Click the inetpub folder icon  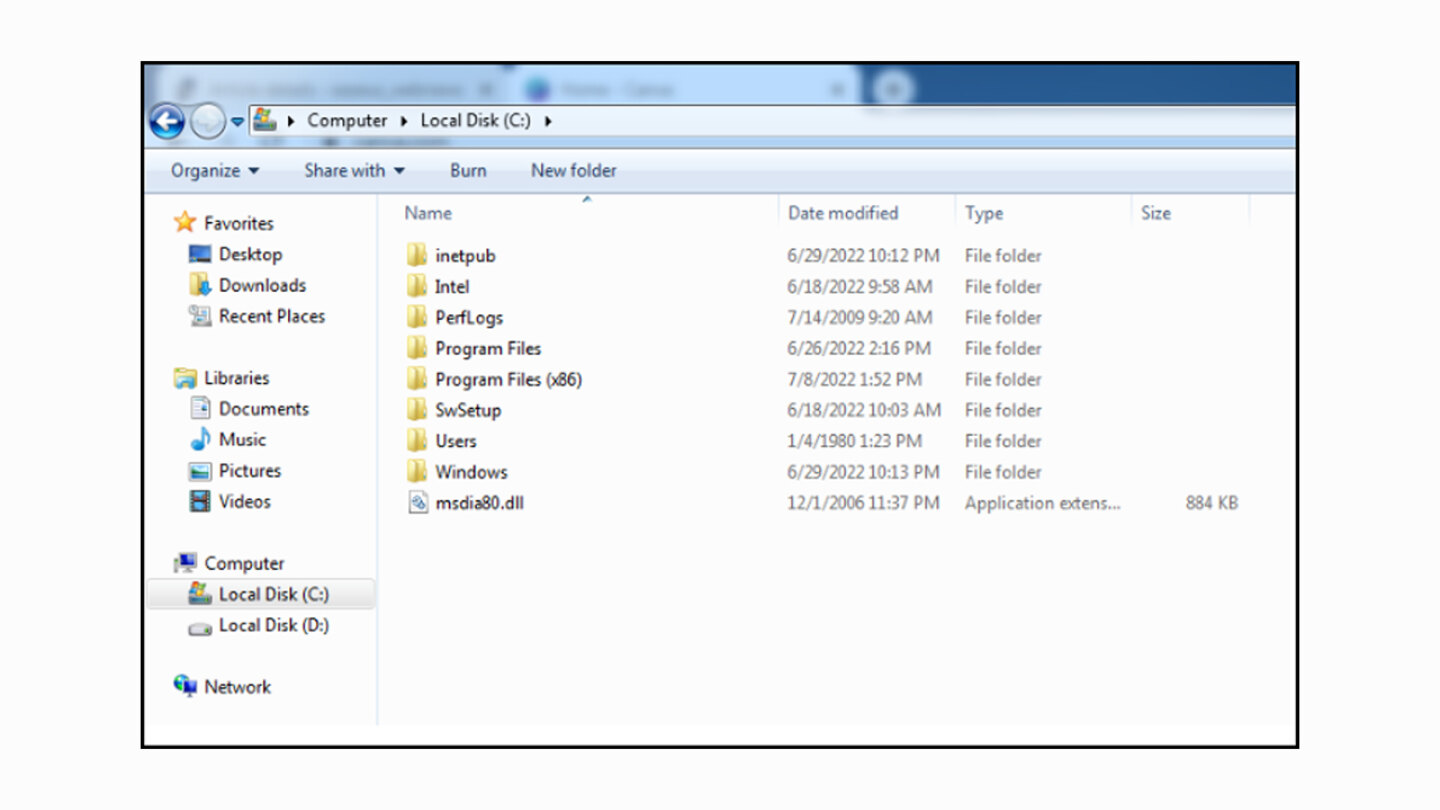pos(417,255)
